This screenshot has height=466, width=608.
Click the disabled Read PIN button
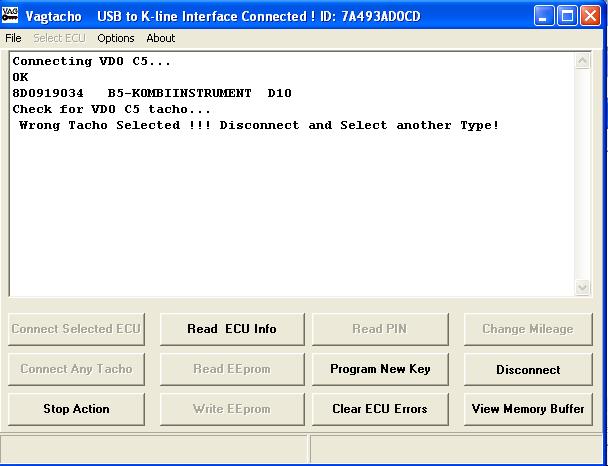380,329
